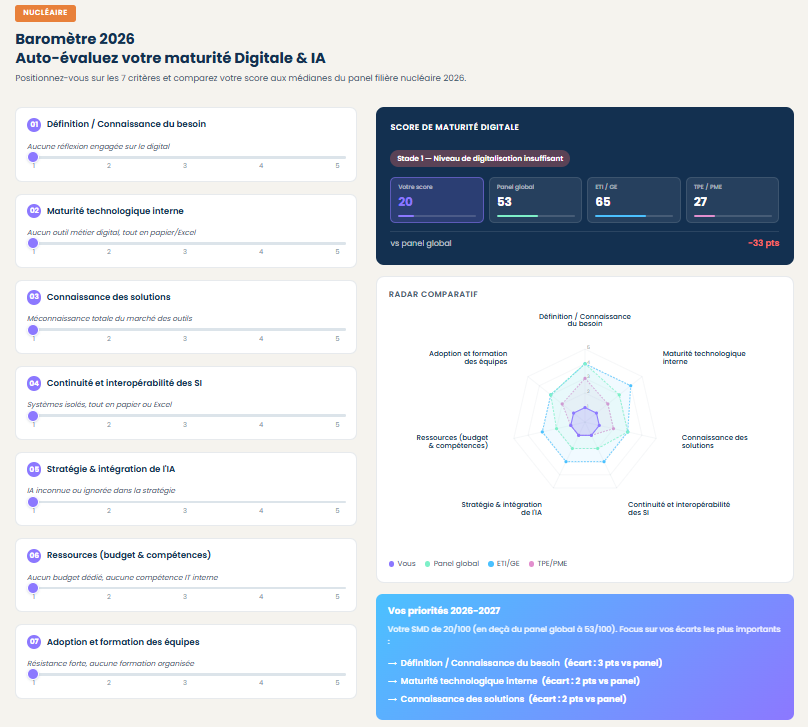Click the text Méconnaissance totale du marché des outils
The height and width of the screenshot is (727, 808).
(x=110, y=318)
